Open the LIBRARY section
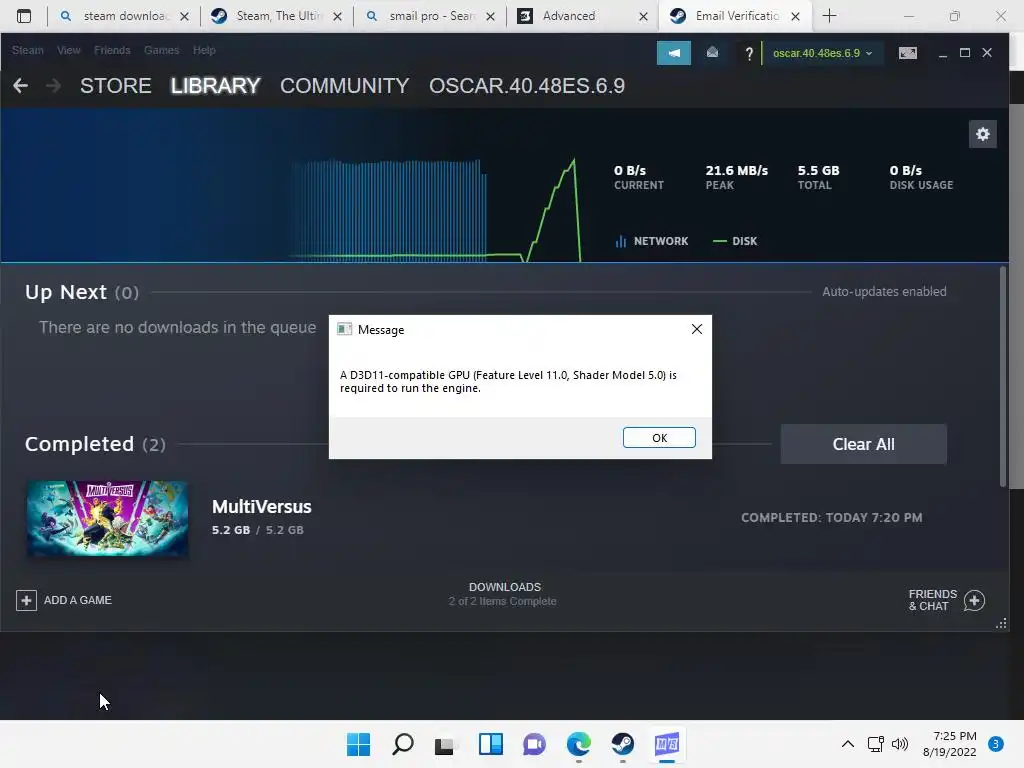This screenshot has width=1024, height=768. click(216, 86)
